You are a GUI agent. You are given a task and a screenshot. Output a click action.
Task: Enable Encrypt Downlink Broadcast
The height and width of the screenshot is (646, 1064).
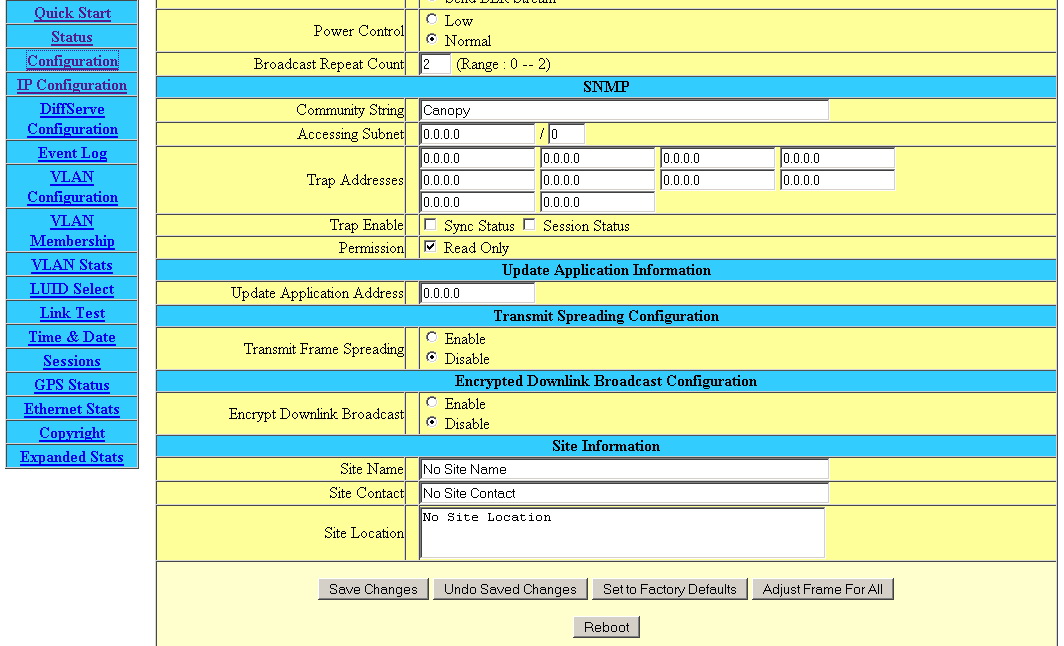[432, 402]
